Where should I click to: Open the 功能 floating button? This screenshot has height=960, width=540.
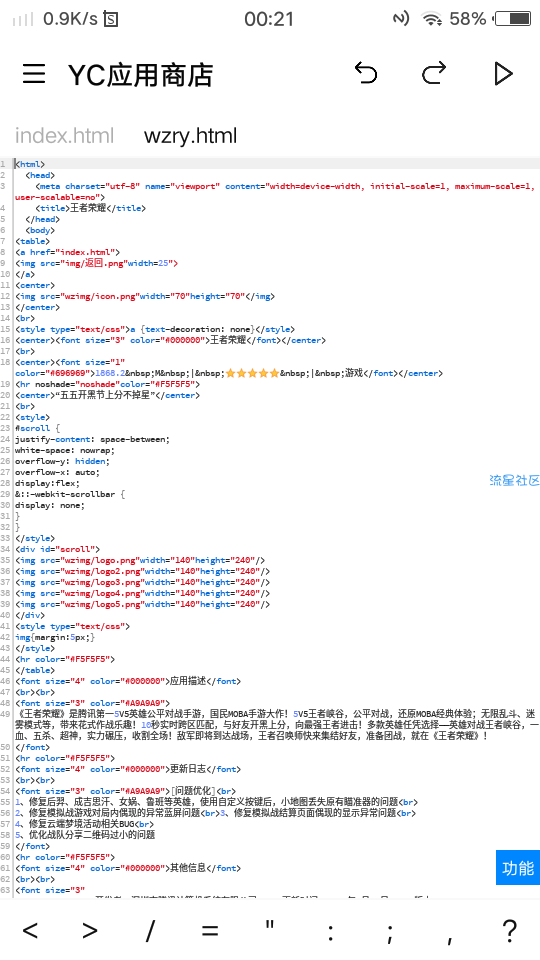pos(518,868)
